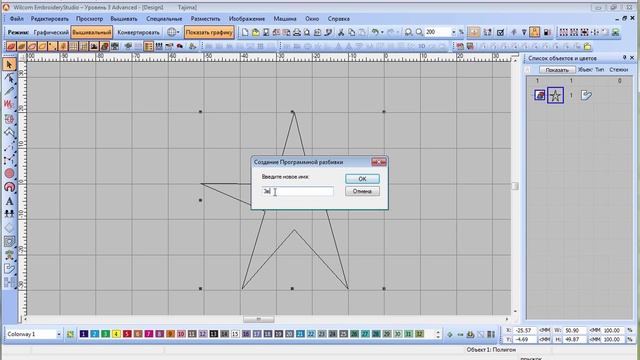Open the Изображение menu
The height and width of the screenshot is (360, 640).
(x=247, y=19)
